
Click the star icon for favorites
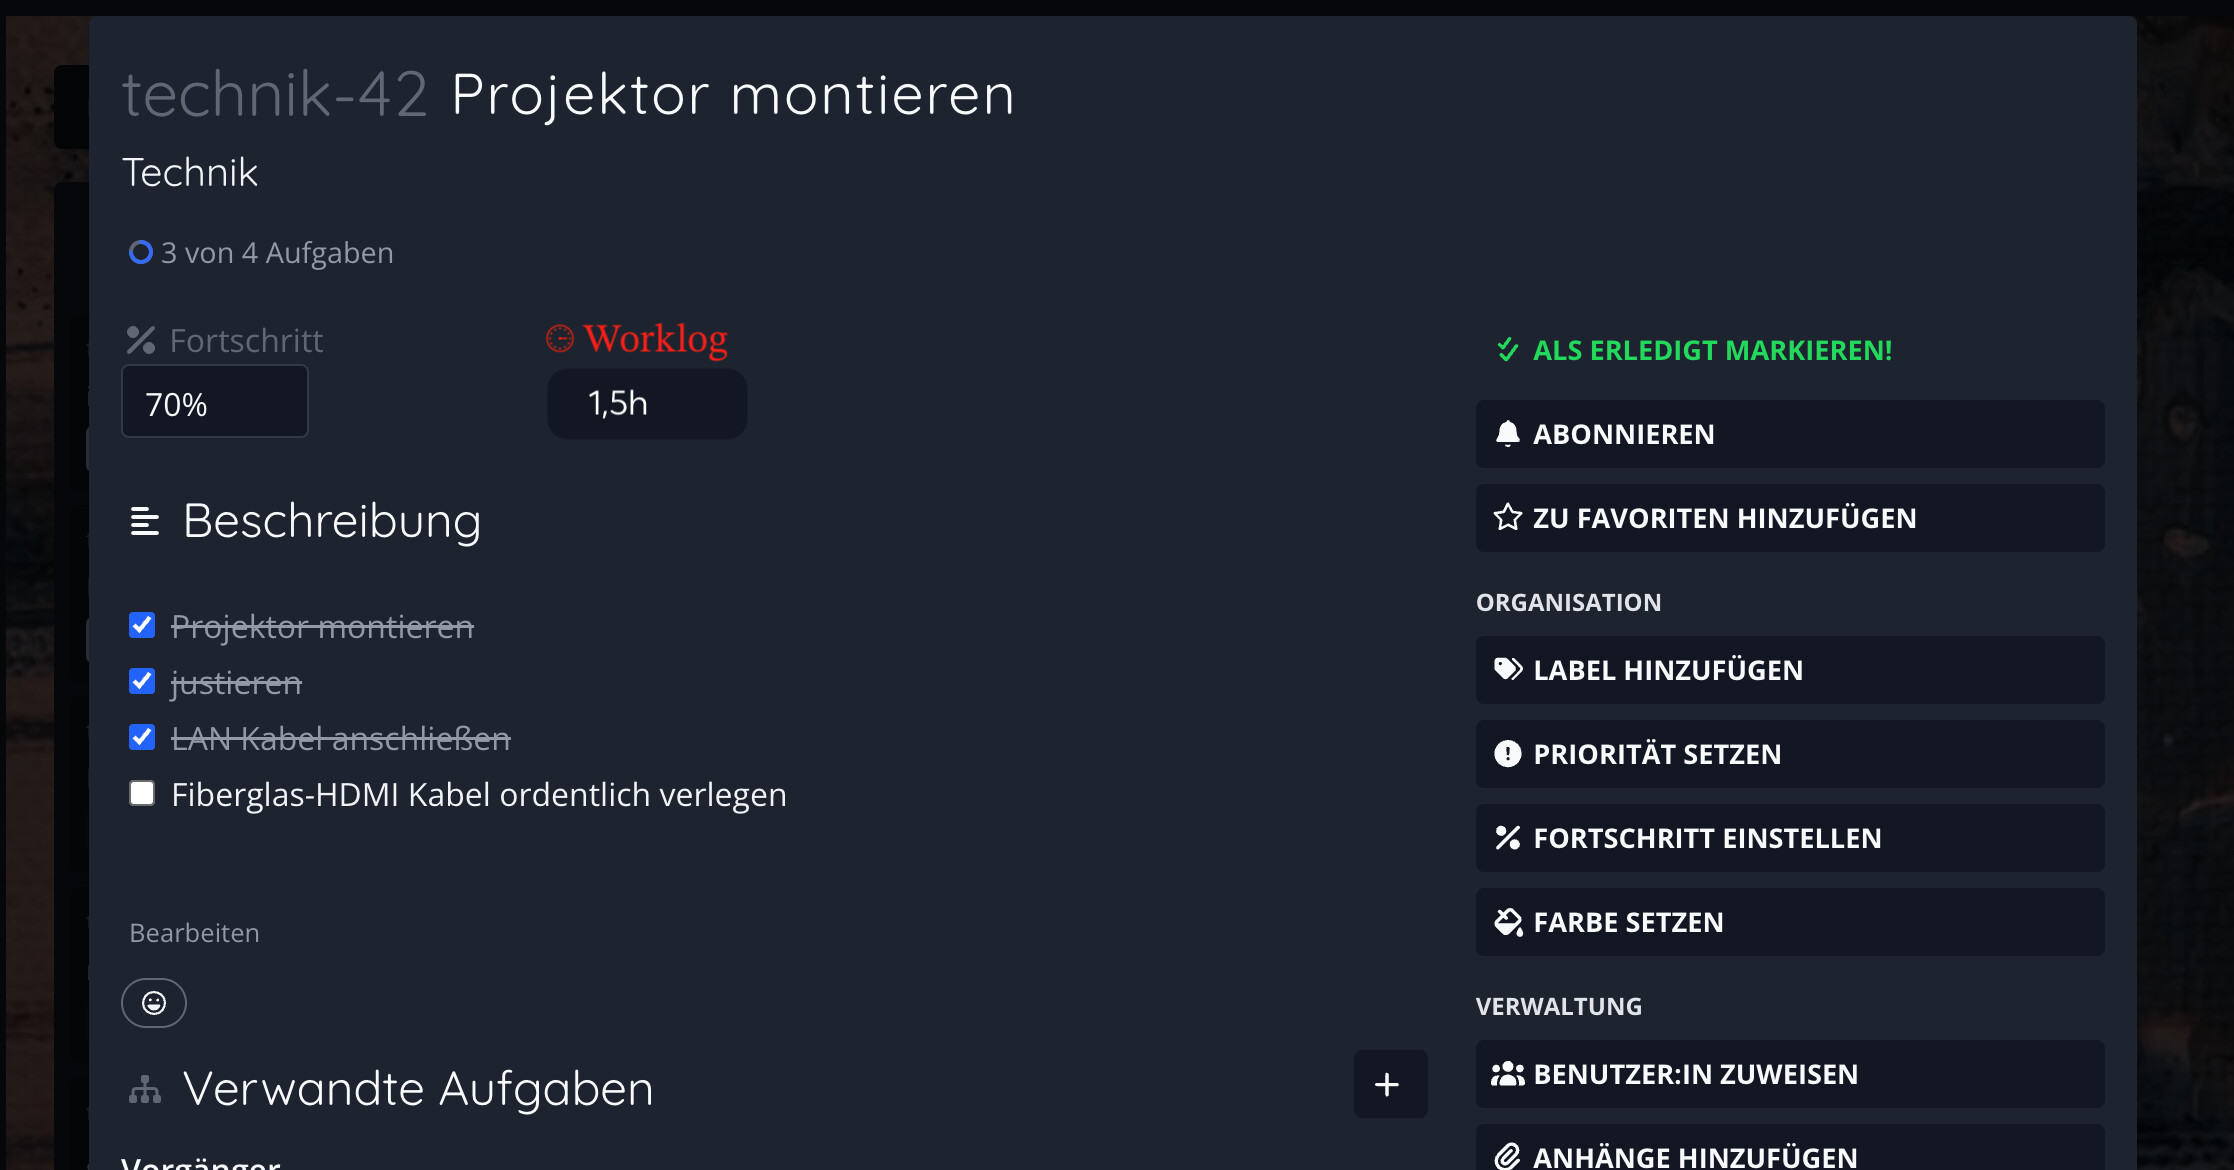[x=1507, y=517]
